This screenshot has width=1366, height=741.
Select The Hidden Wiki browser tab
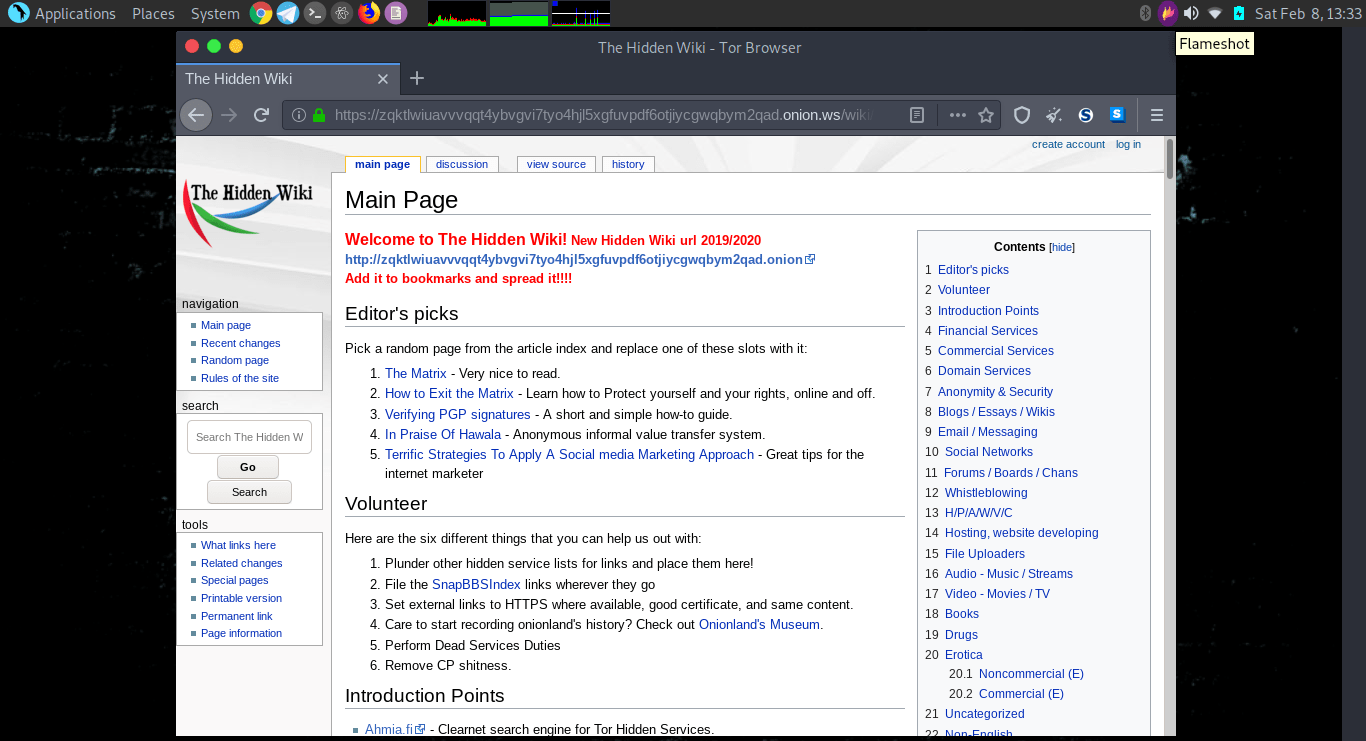click(x=288, y=79)
